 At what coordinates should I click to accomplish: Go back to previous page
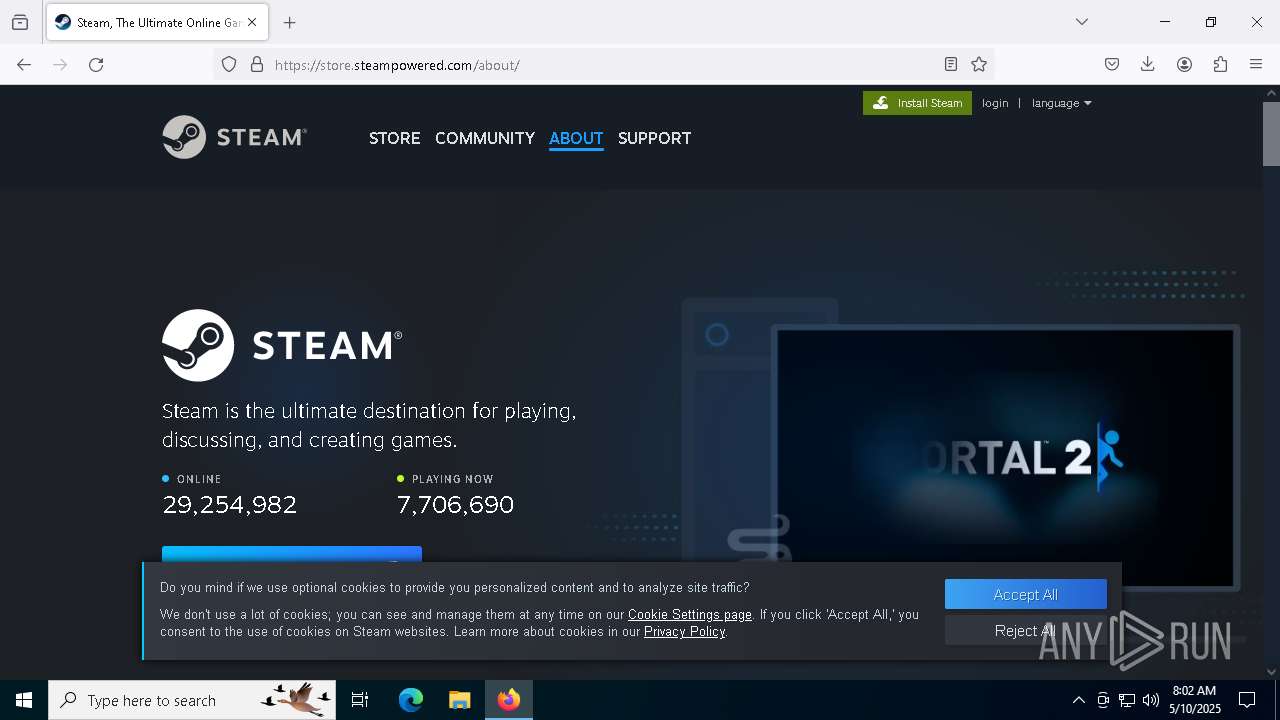[x=24, y=65]
